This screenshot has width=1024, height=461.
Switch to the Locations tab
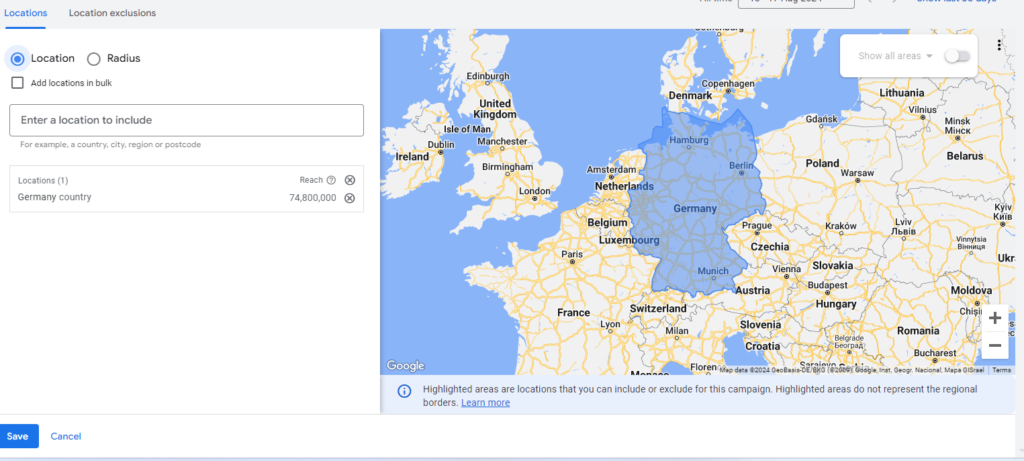(x=25, y=13)
